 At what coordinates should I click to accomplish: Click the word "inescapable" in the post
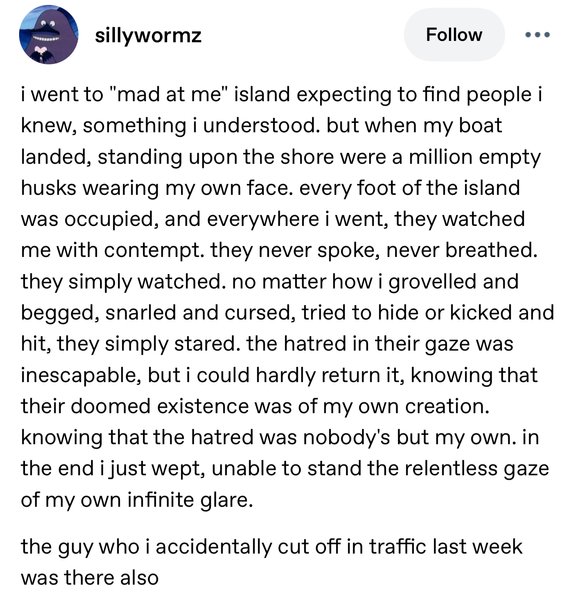coord(81,375)
